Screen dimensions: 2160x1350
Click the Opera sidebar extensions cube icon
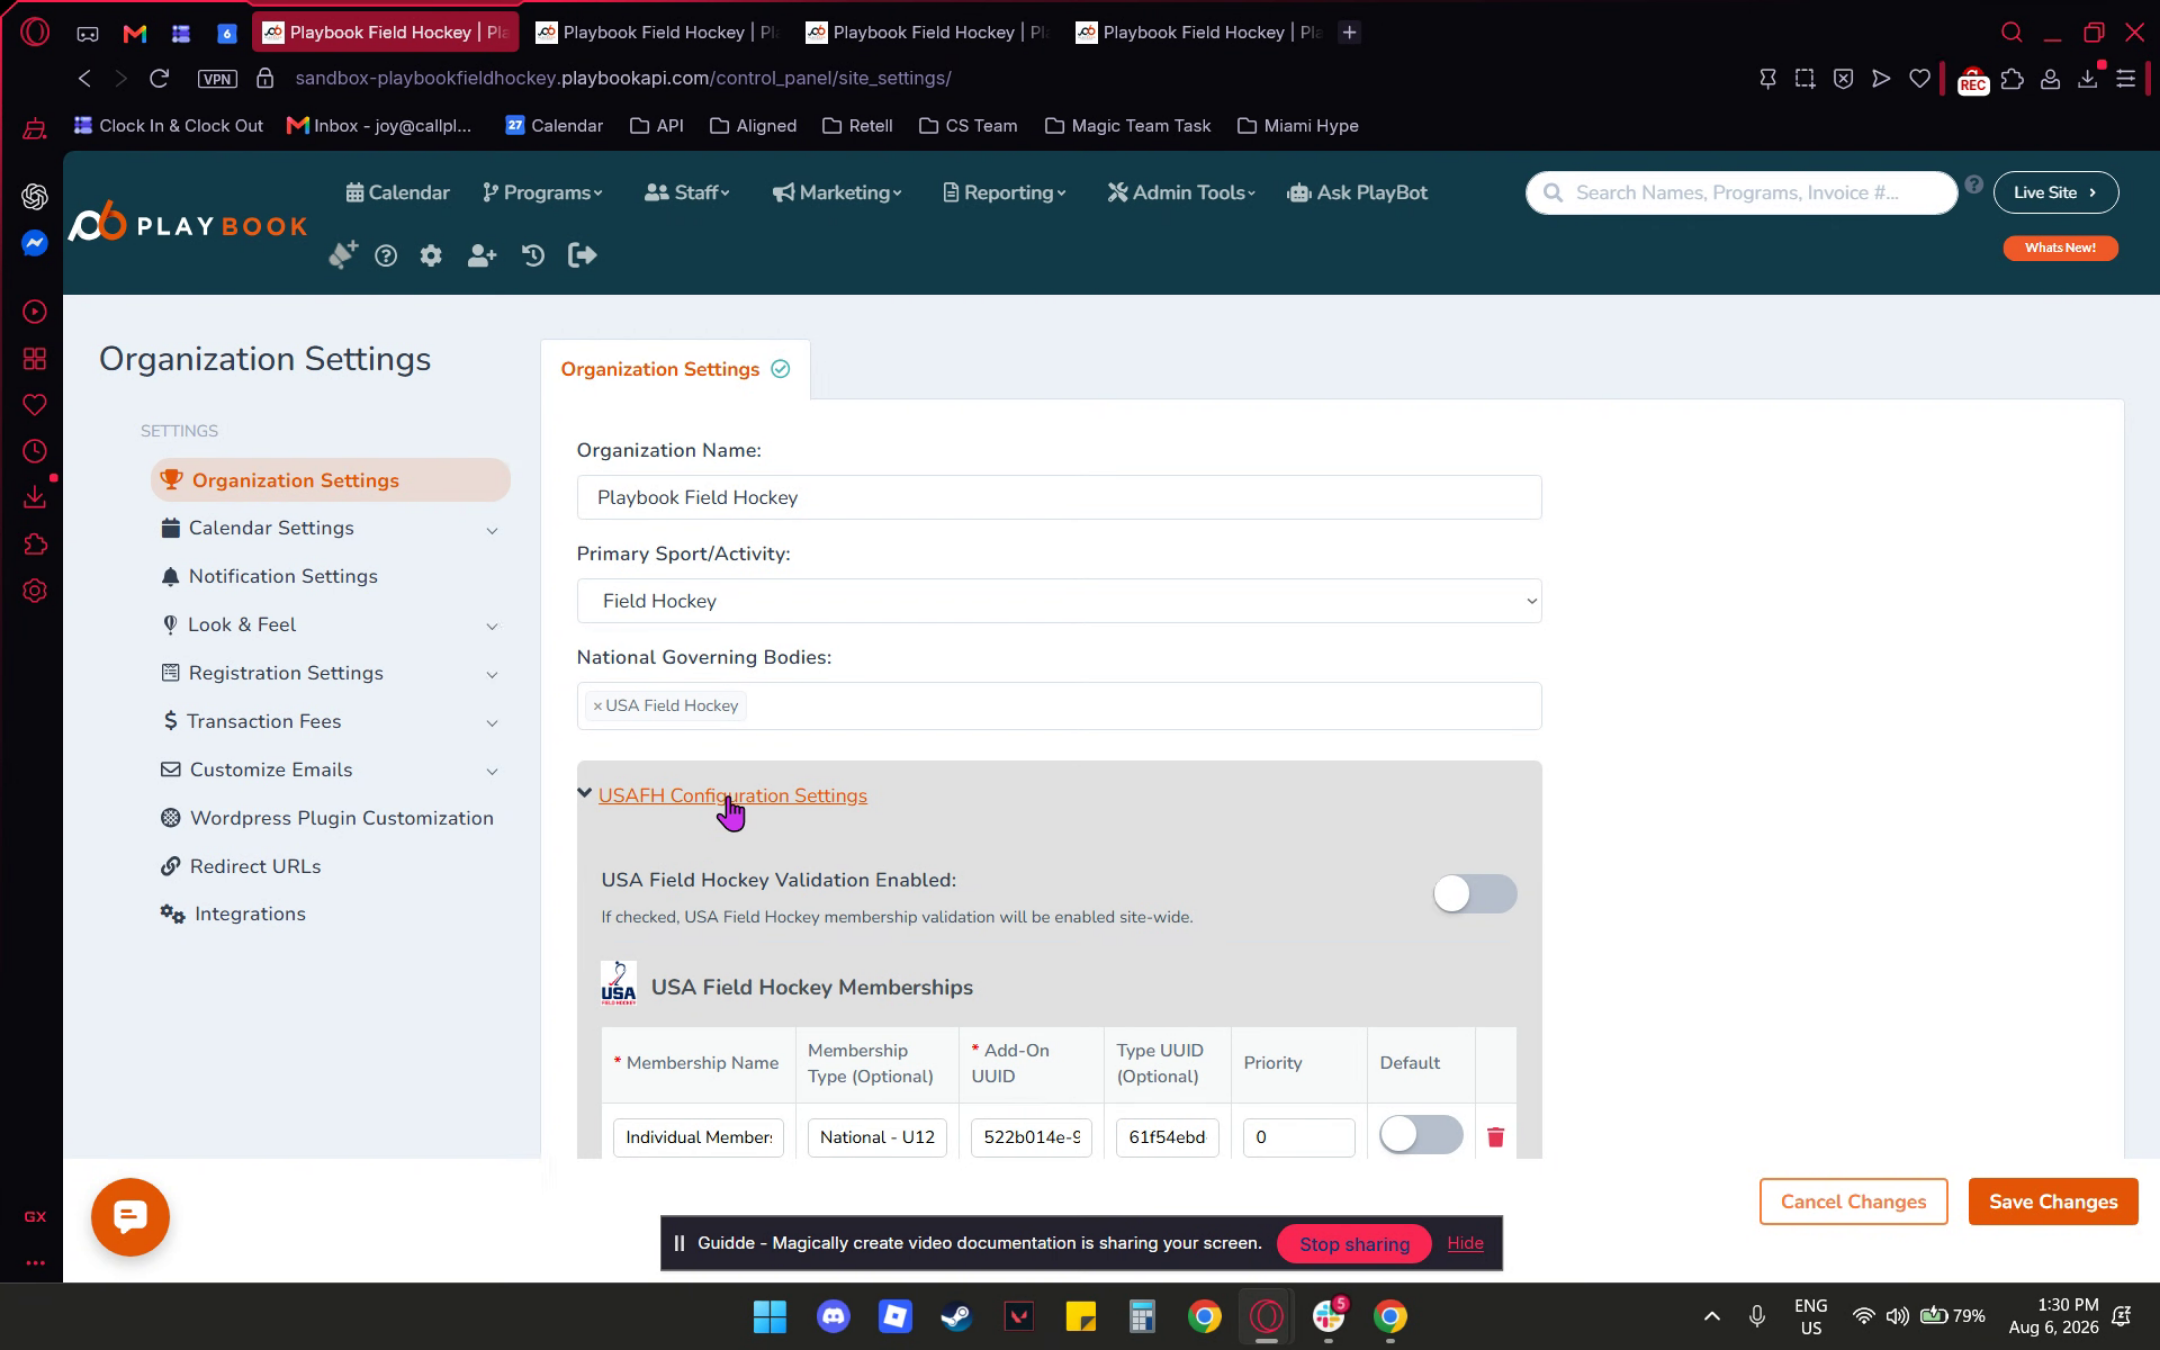[x=35, y=544]
